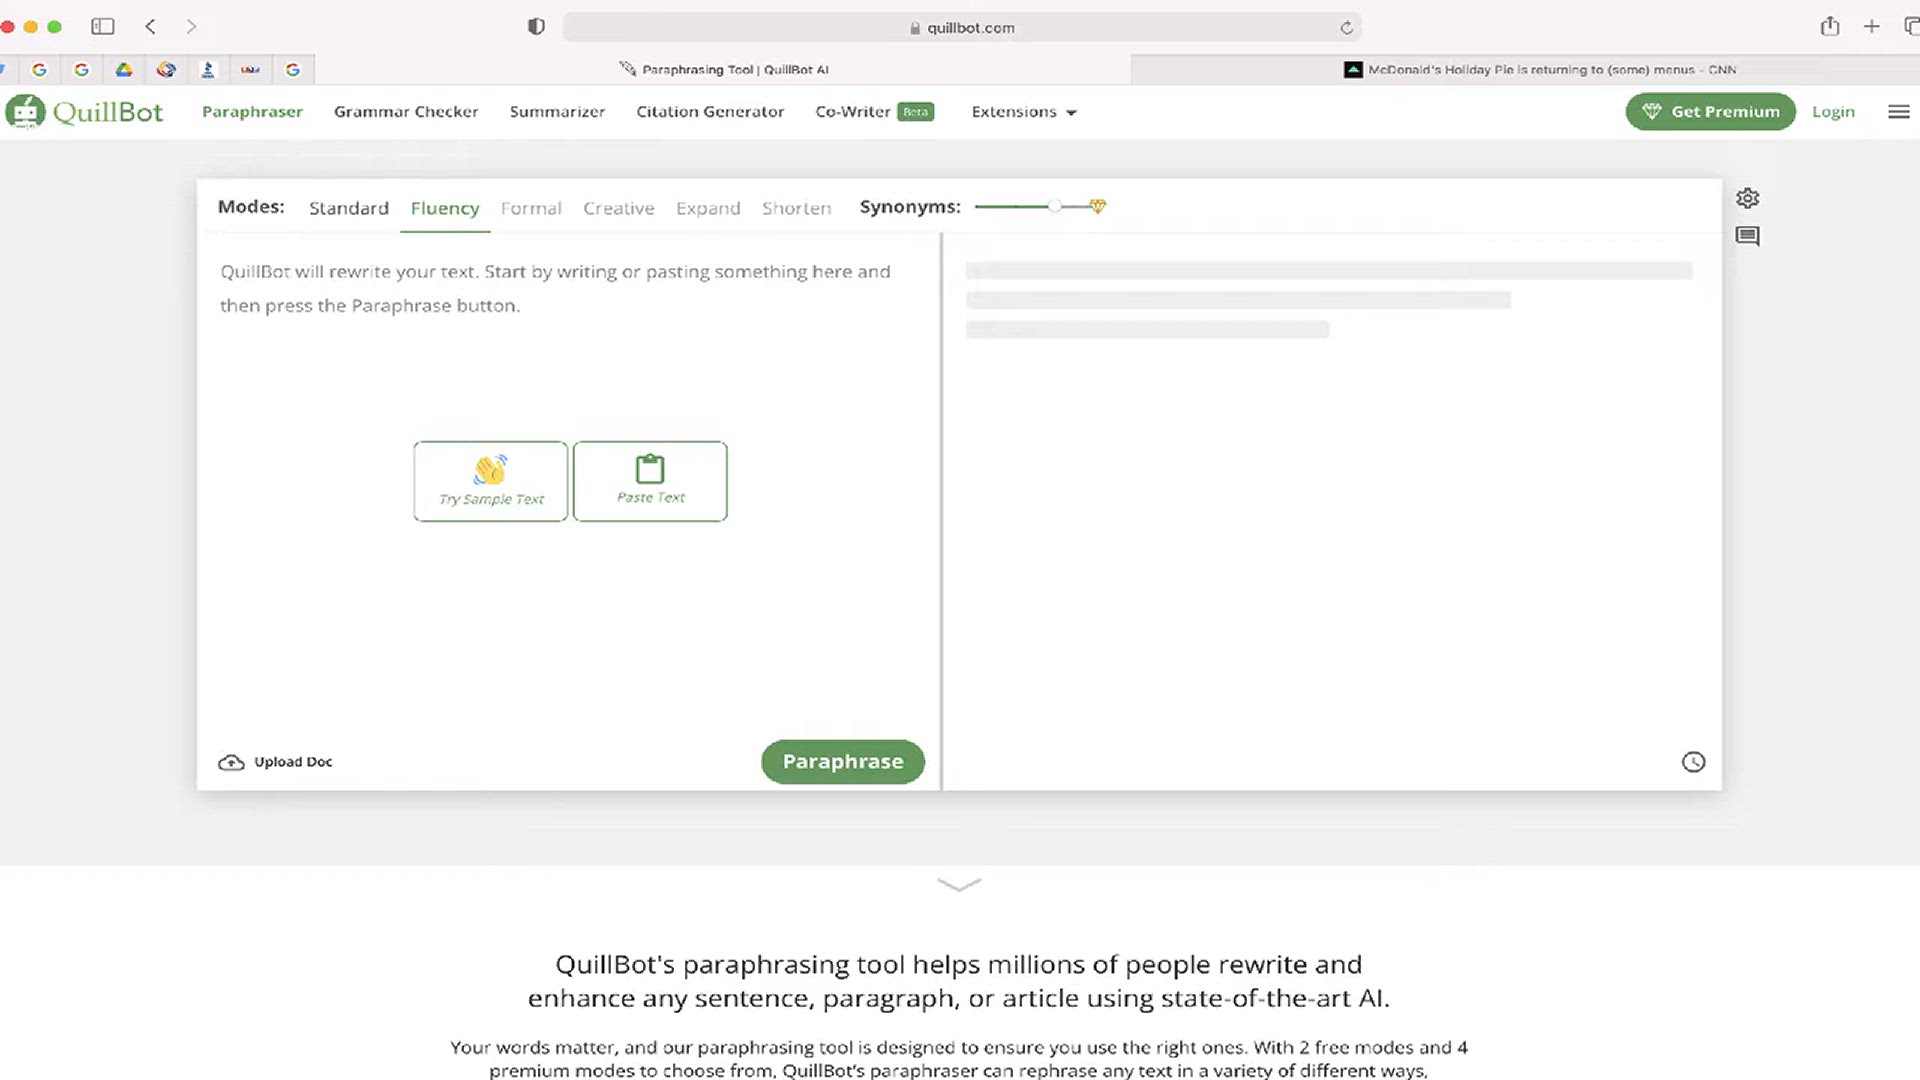Switch to Paraphrasing Tool QuillBot AI tab

724,69
